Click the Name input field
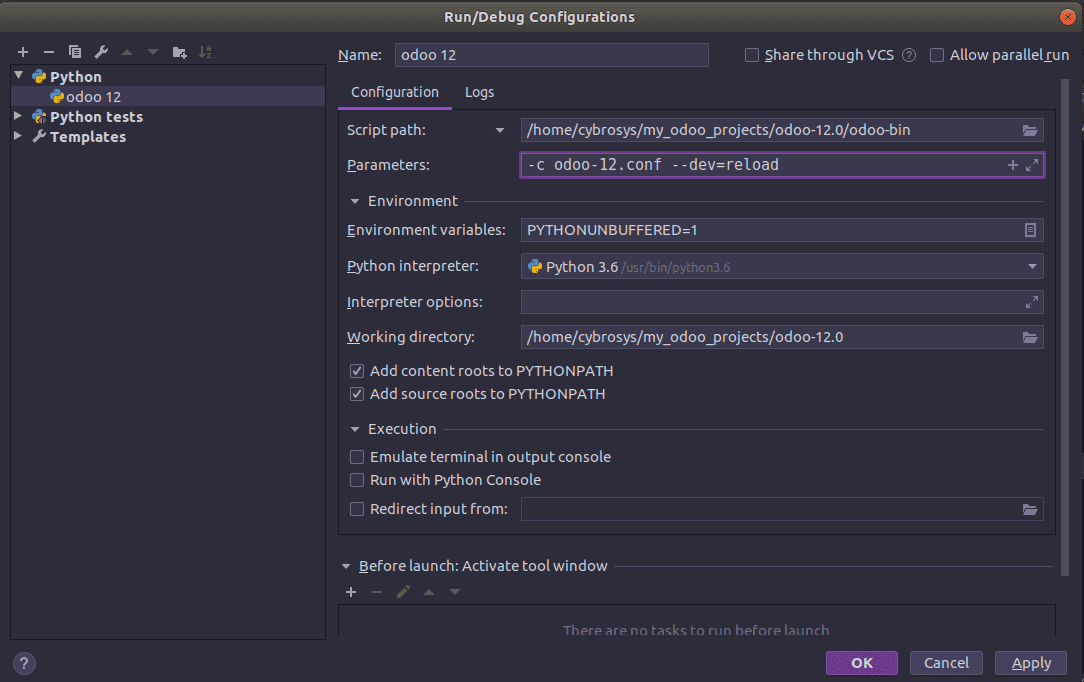1084x682 pixels. click(x=552, y=55)
